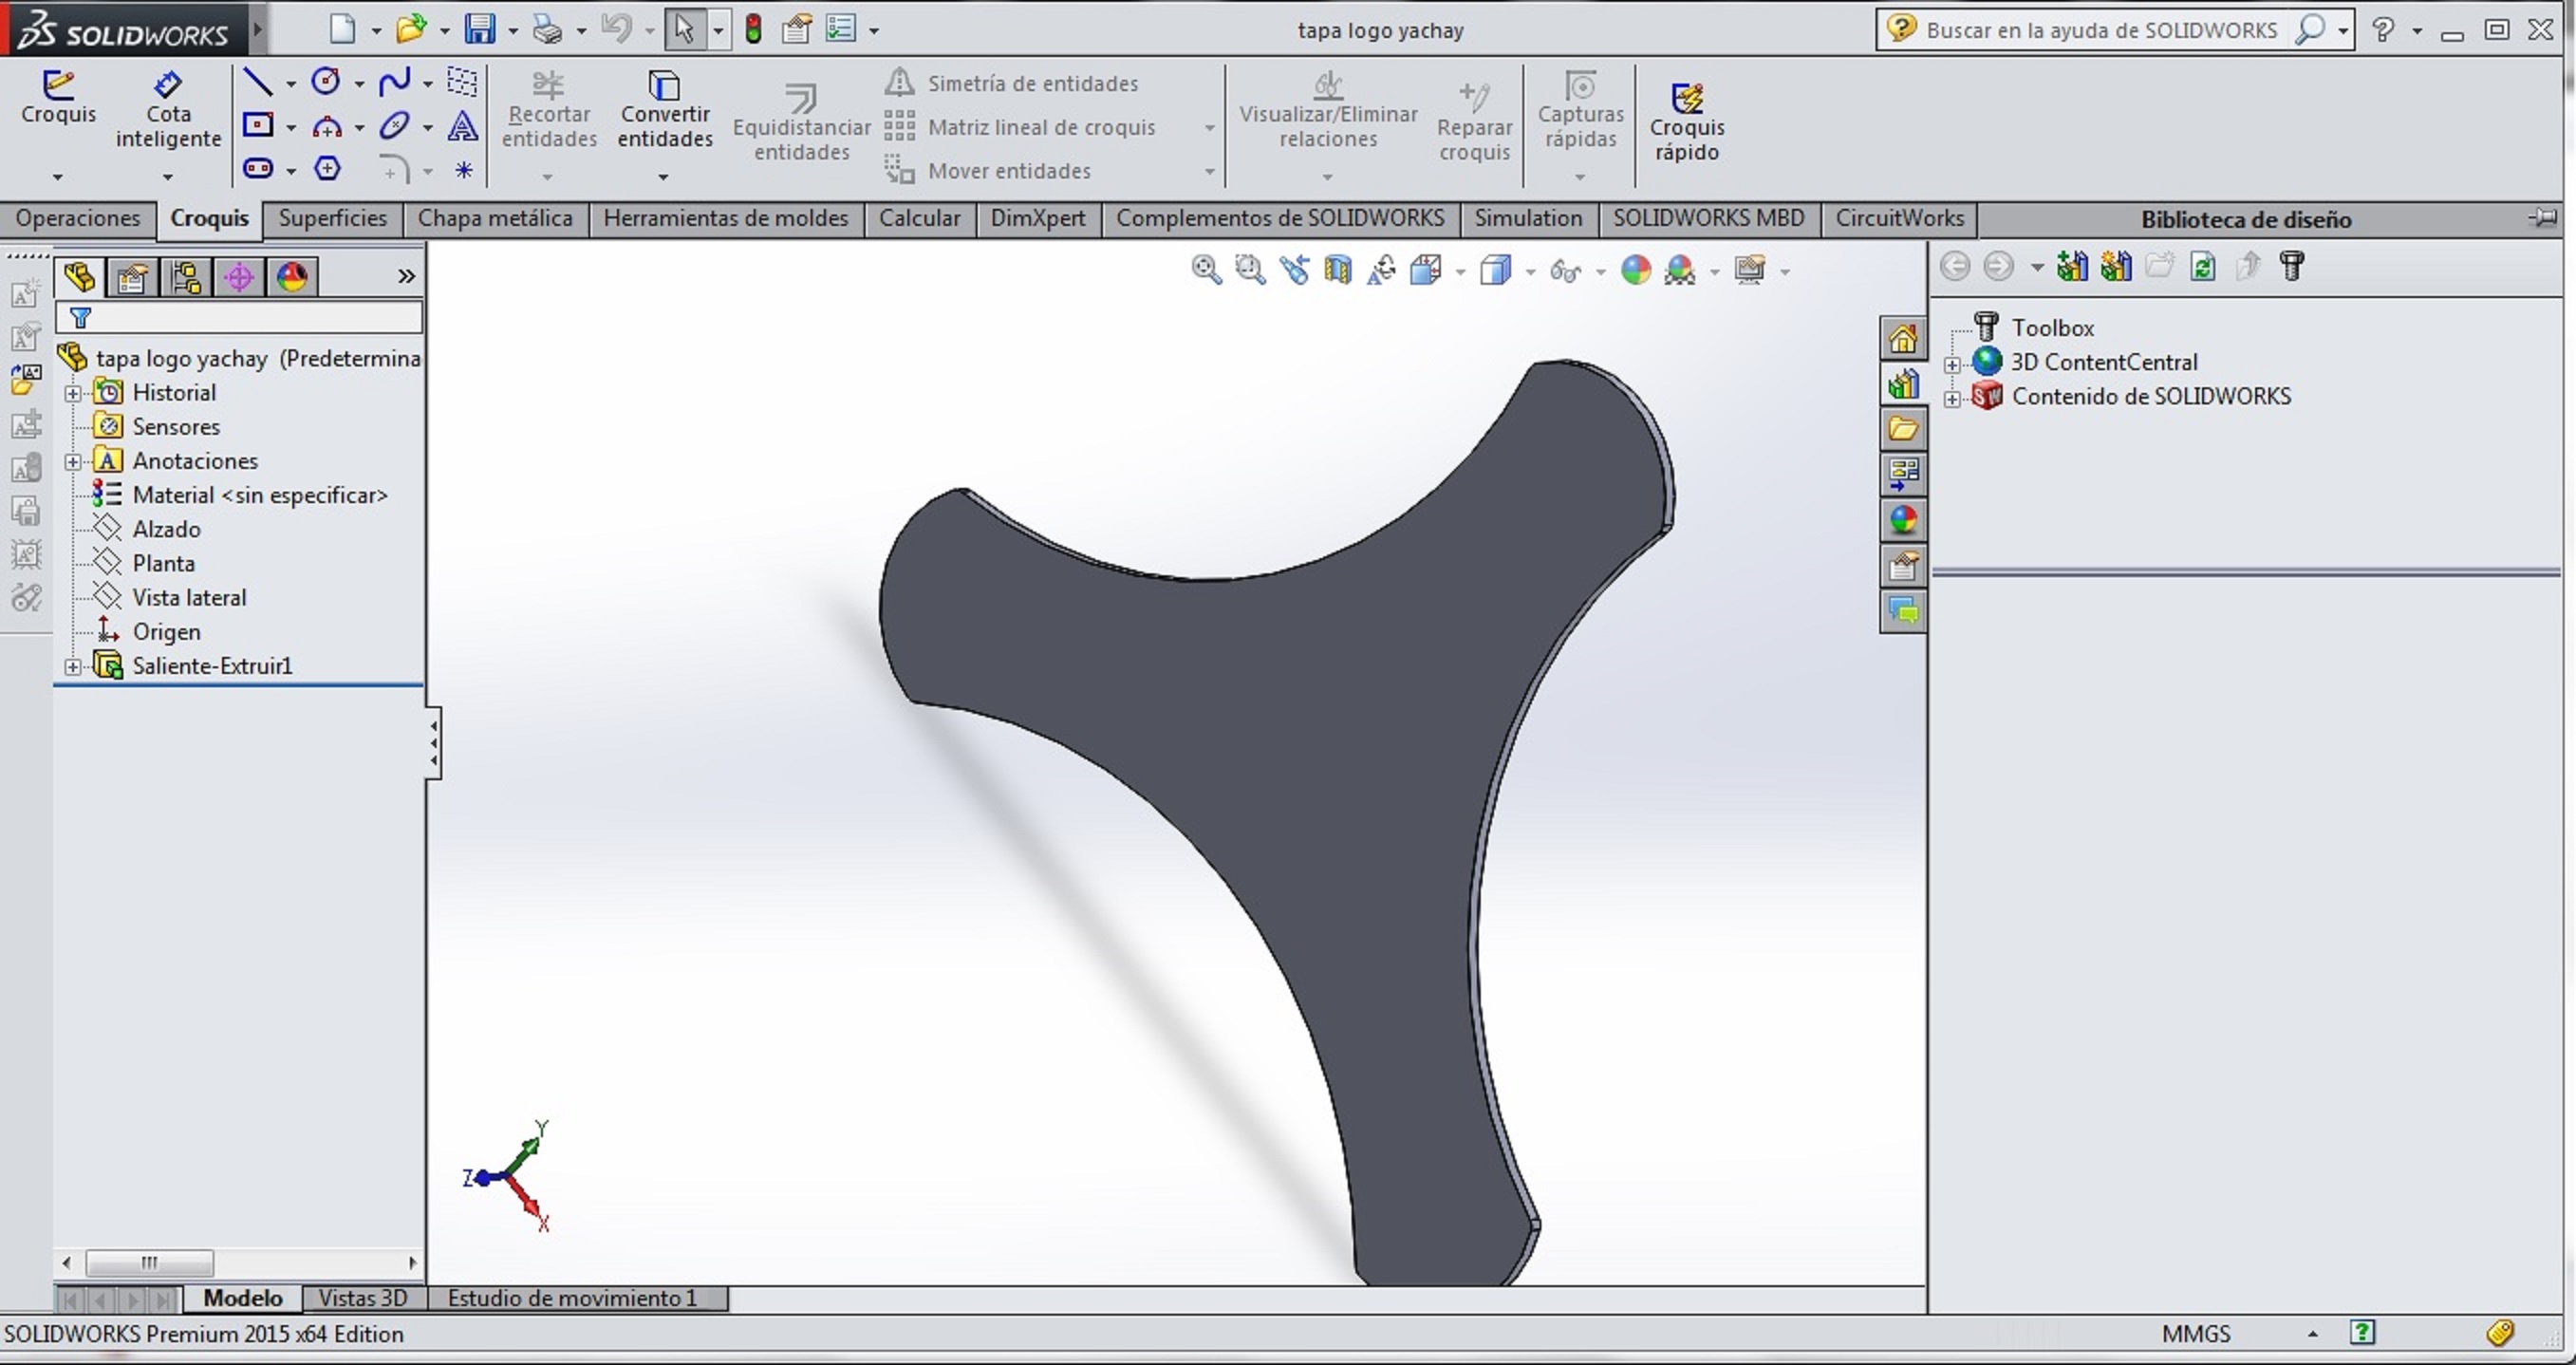
Task: Switch to the Operaciones tab
Action: click(78, 218)
